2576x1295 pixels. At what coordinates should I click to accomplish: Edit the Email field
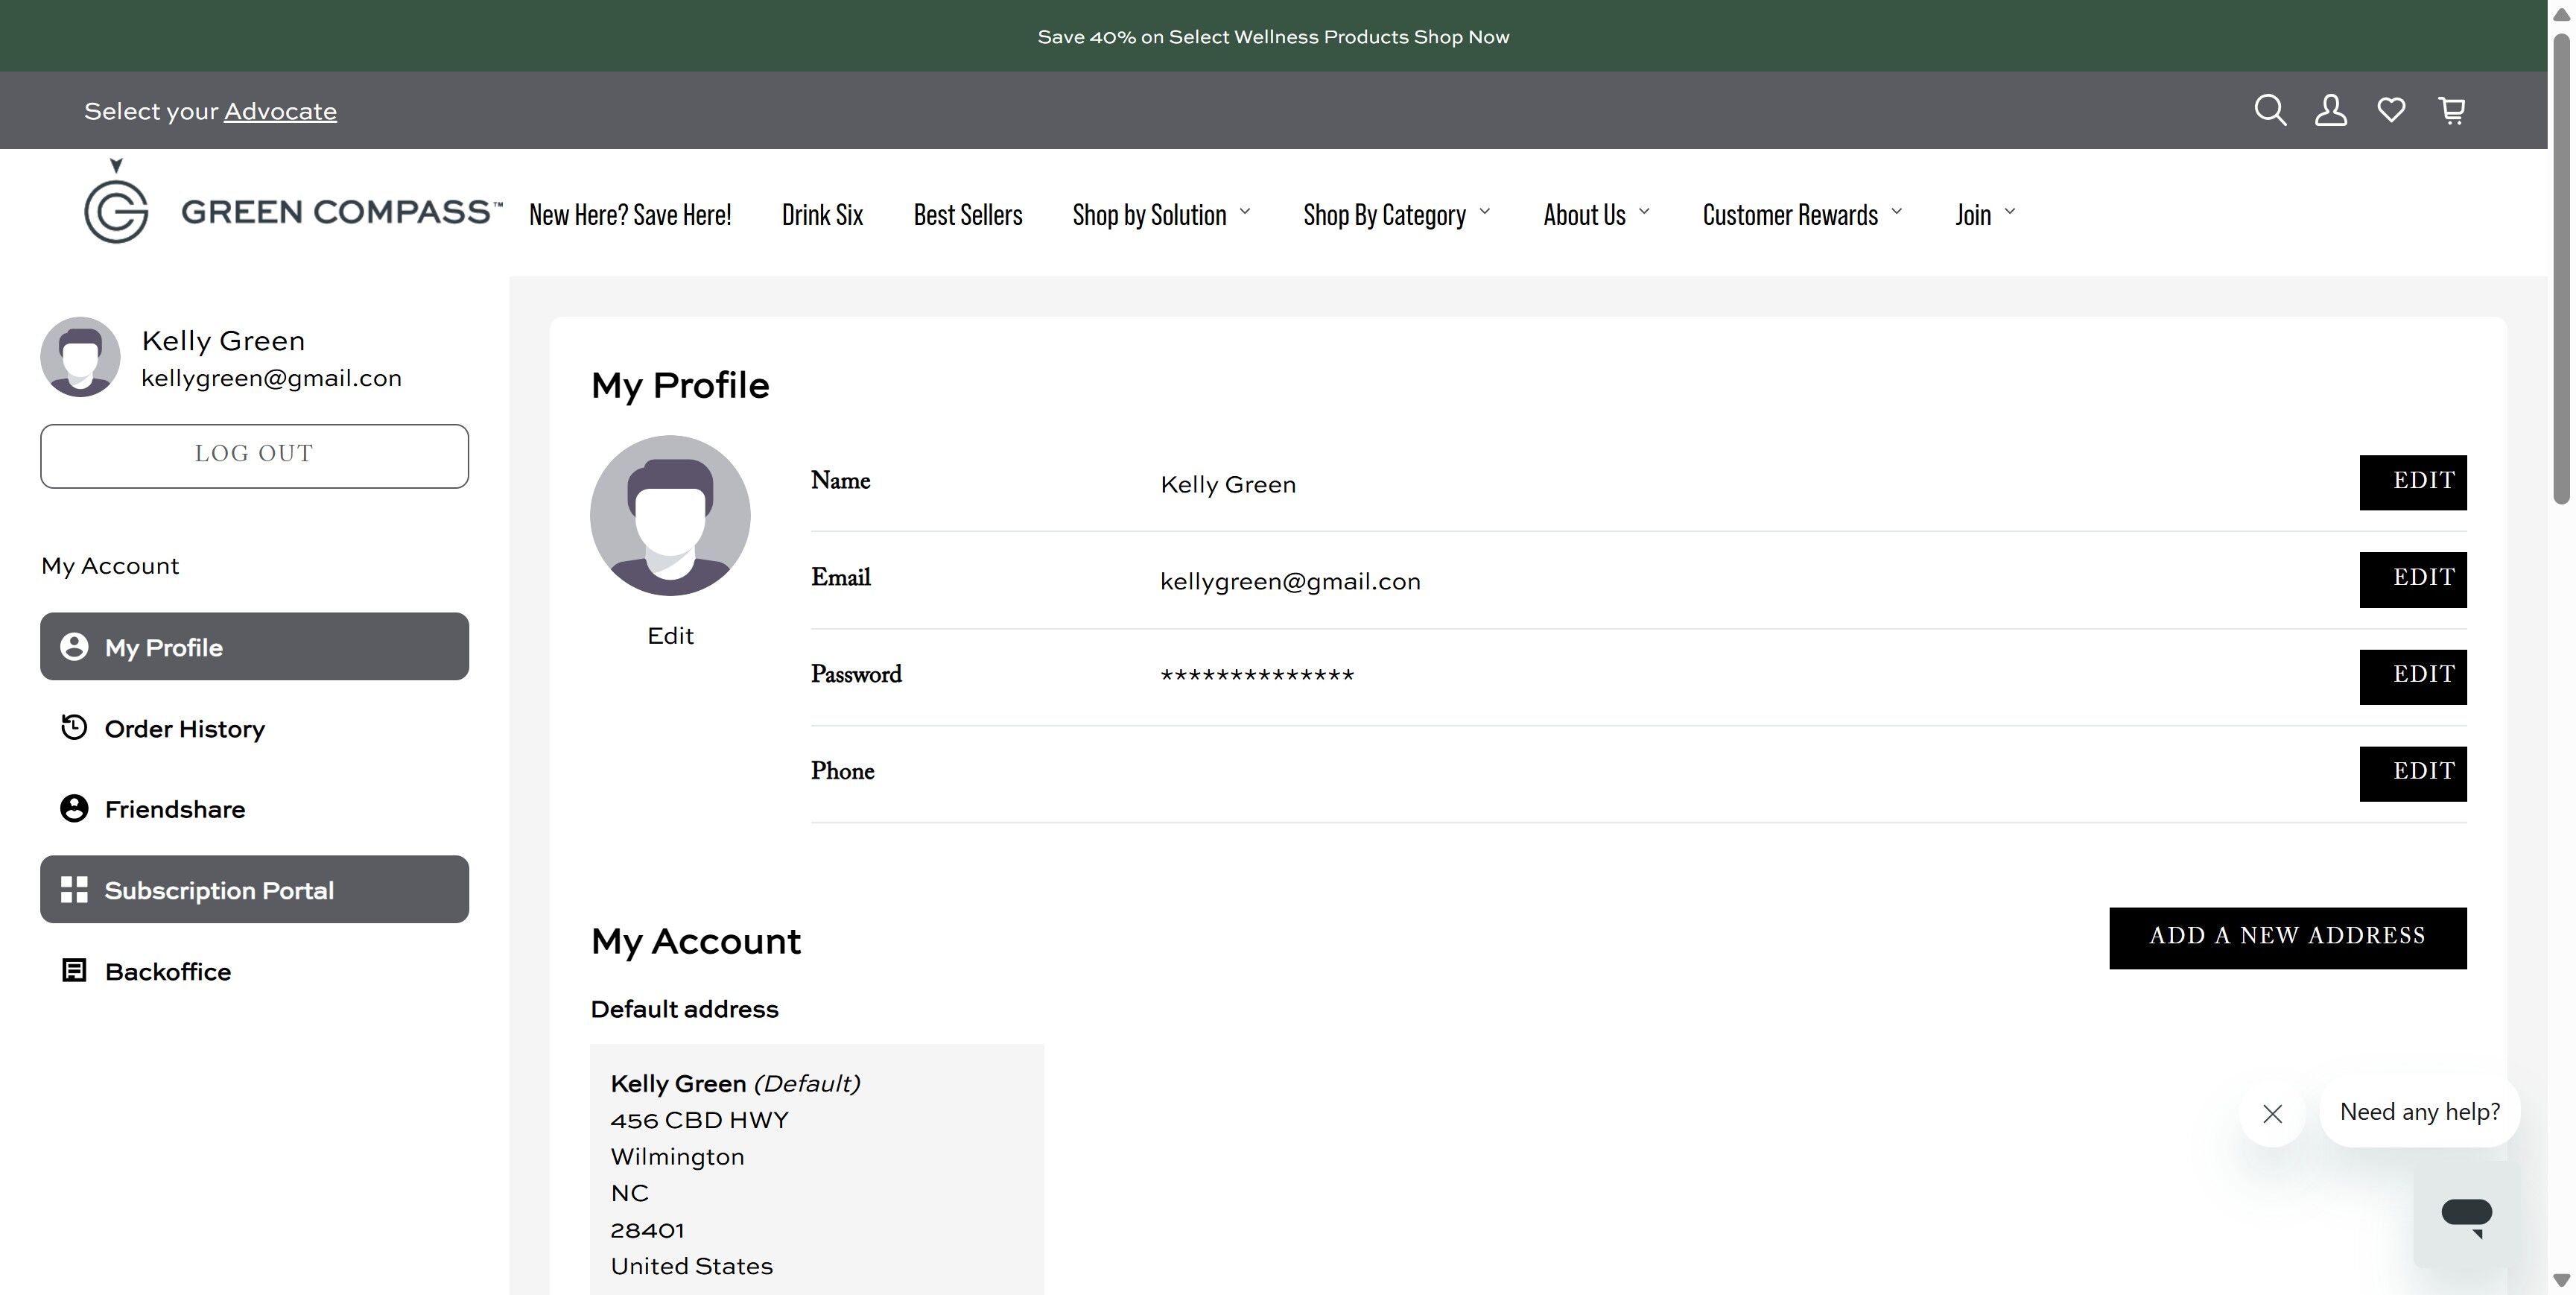click(2413, 579)
